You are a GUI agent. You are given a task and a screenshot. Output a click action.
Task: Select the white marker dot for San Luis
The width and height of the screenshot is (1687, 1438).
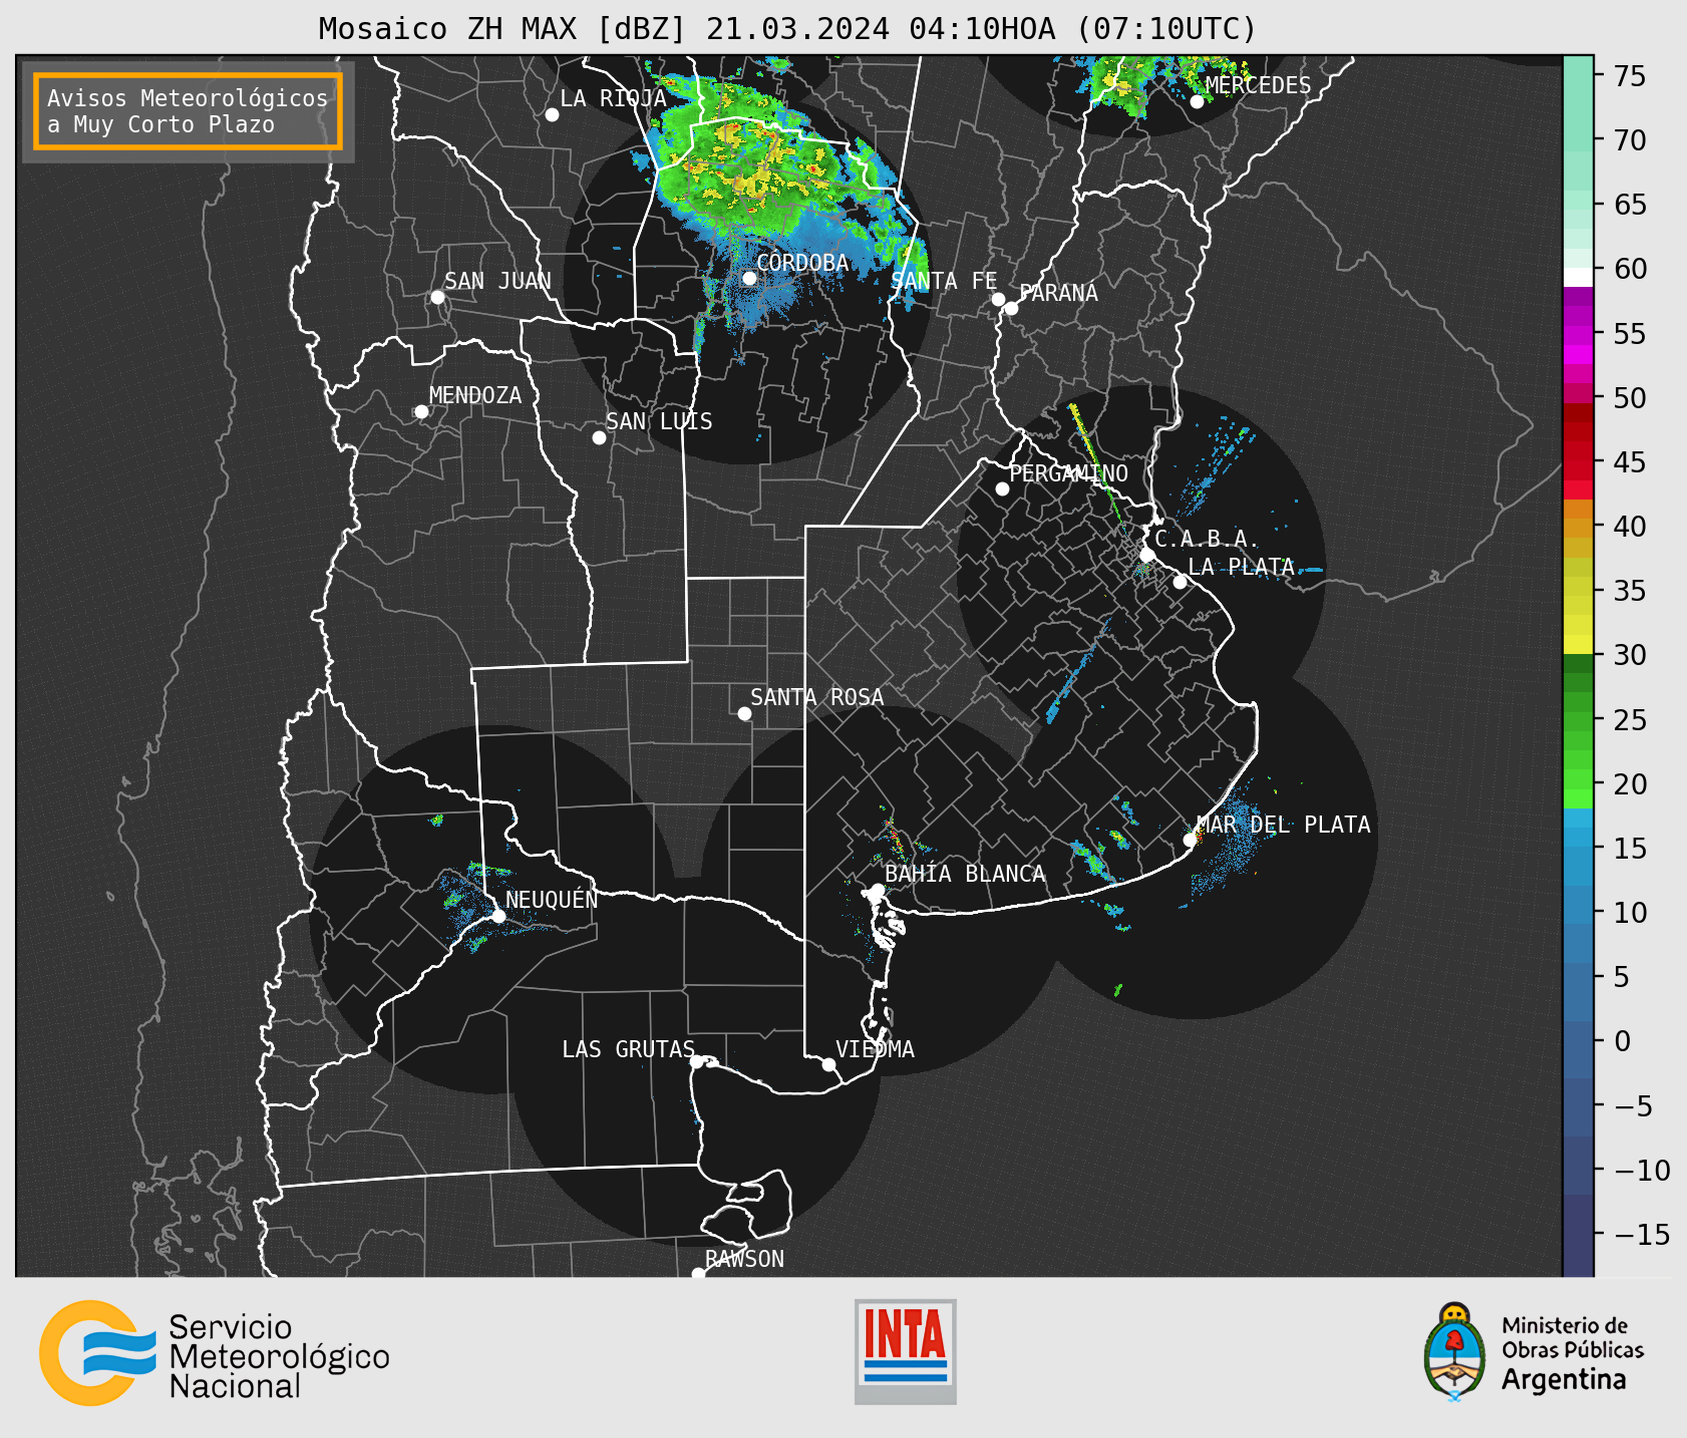coord(599,438)
